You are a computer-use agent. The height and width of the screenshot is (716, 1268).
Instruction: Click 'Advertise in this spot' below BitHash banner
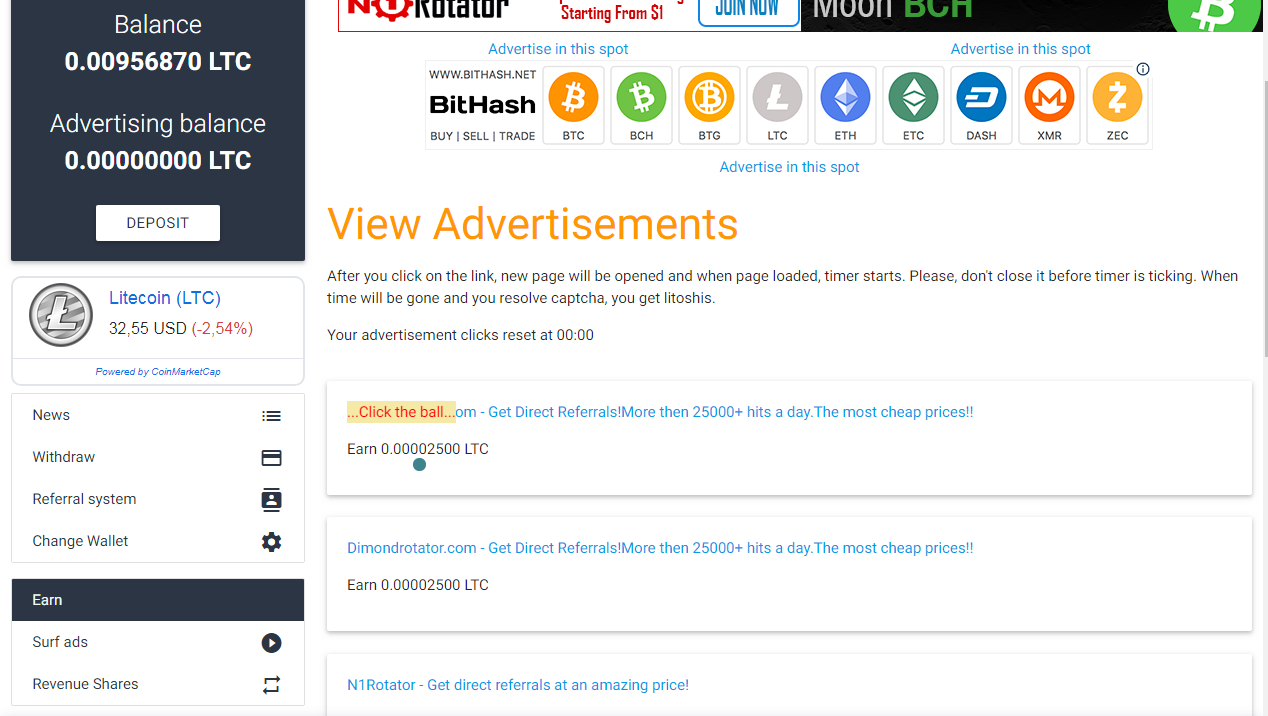[x=789, y=167]
